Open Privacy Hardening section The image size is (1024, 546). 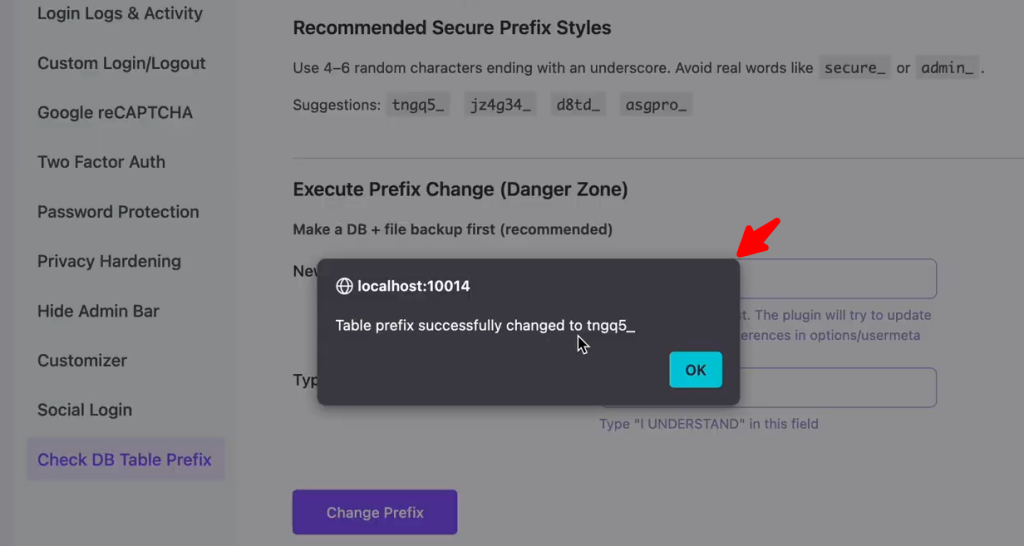point(109,261)
